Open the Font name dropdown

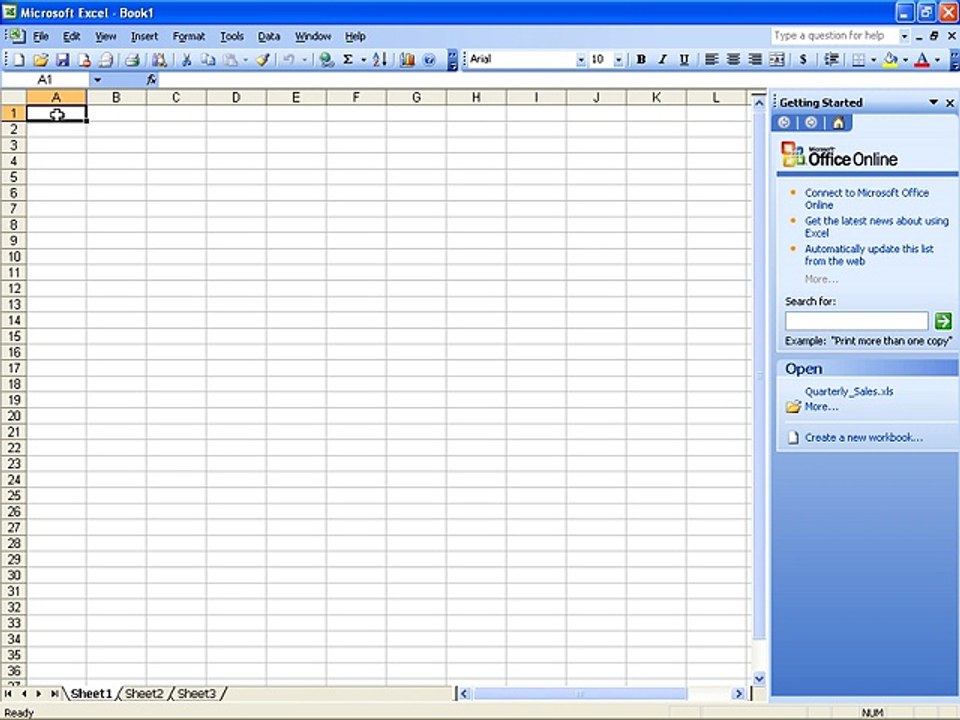(580, 60)
